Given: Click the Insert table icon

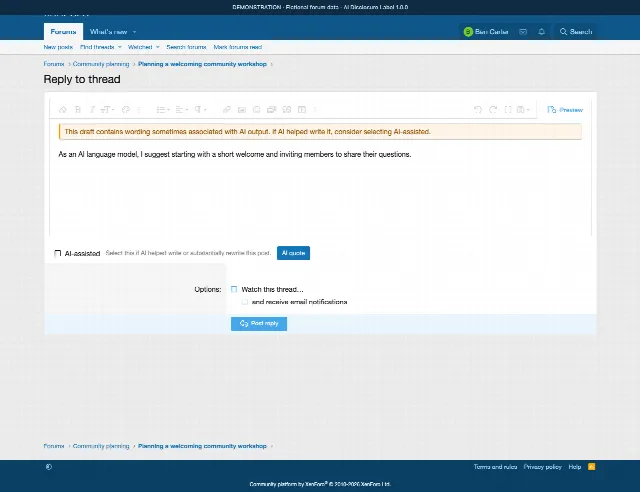Looking at the screenshot, I should [x=302, y=109].
